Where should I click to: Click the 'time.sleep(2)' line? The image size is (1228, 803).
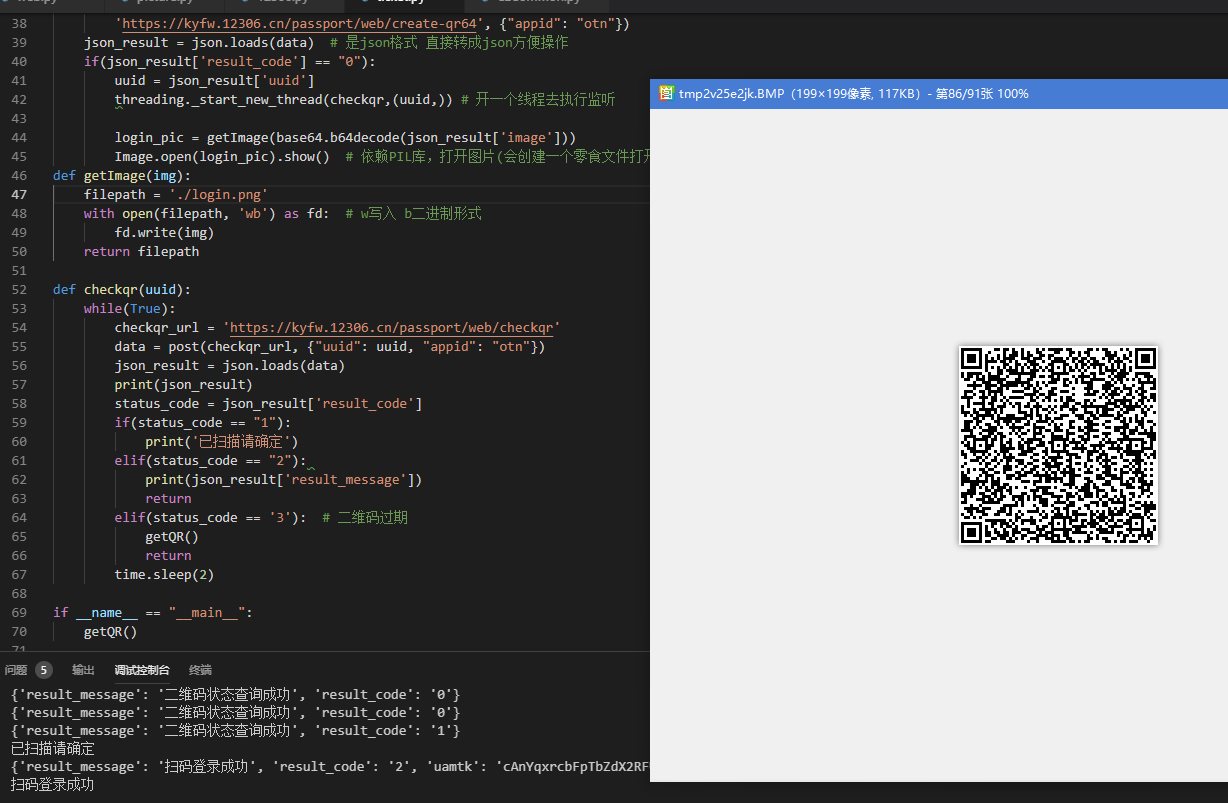[x=164, y=575]
